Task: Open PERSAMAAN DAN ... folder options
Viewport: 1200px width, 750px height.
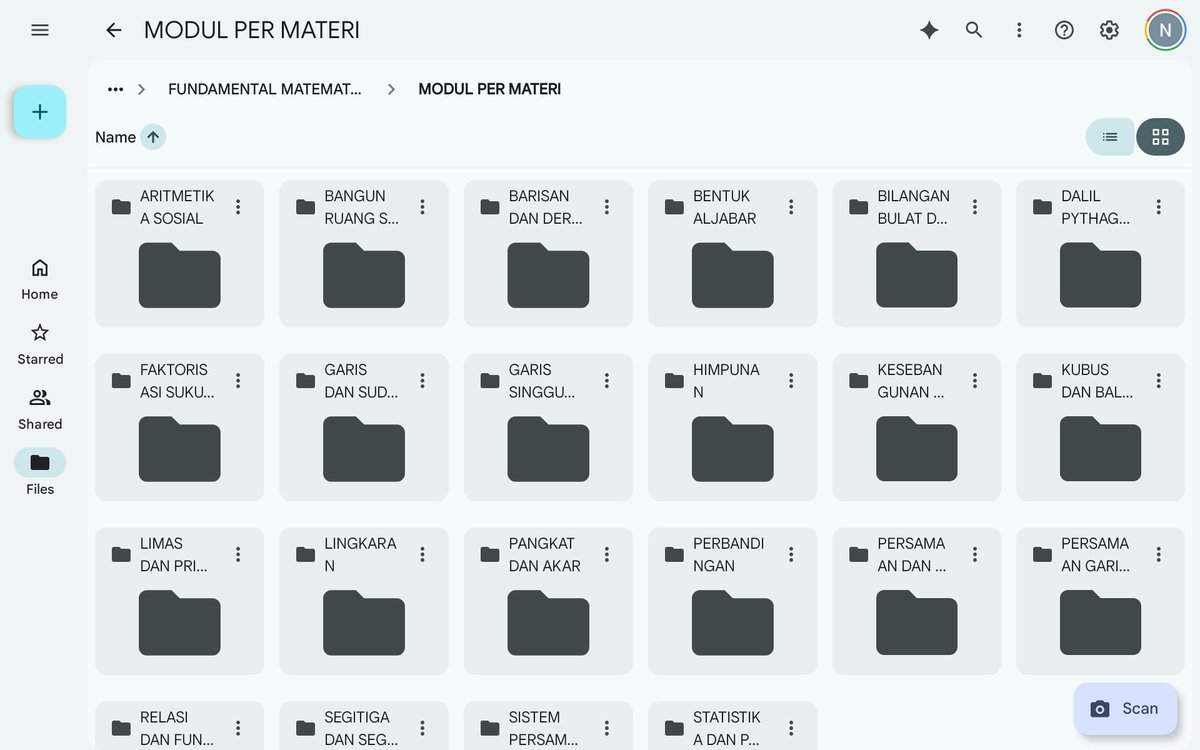Action: 975,555
